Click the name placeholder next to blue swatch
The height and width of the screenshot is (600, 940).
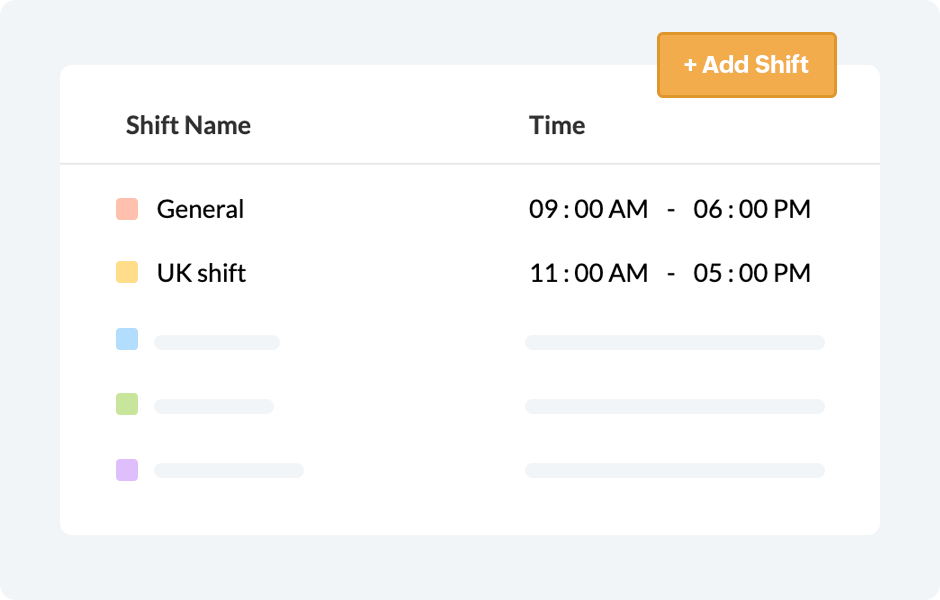tap(217, 342)
